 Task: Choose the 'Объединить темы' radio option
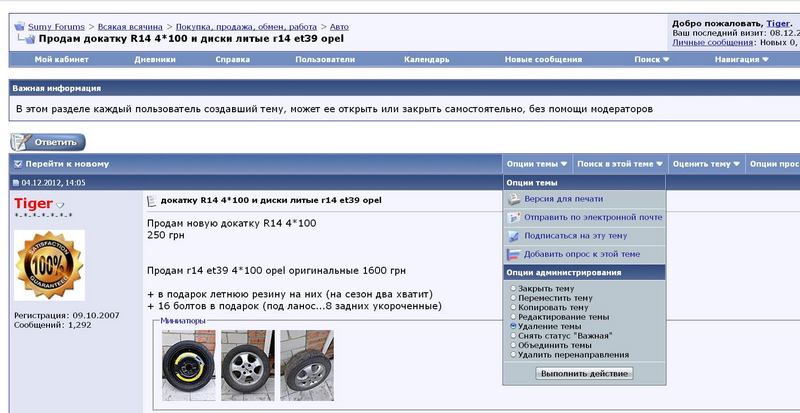(x=514, y=344)
